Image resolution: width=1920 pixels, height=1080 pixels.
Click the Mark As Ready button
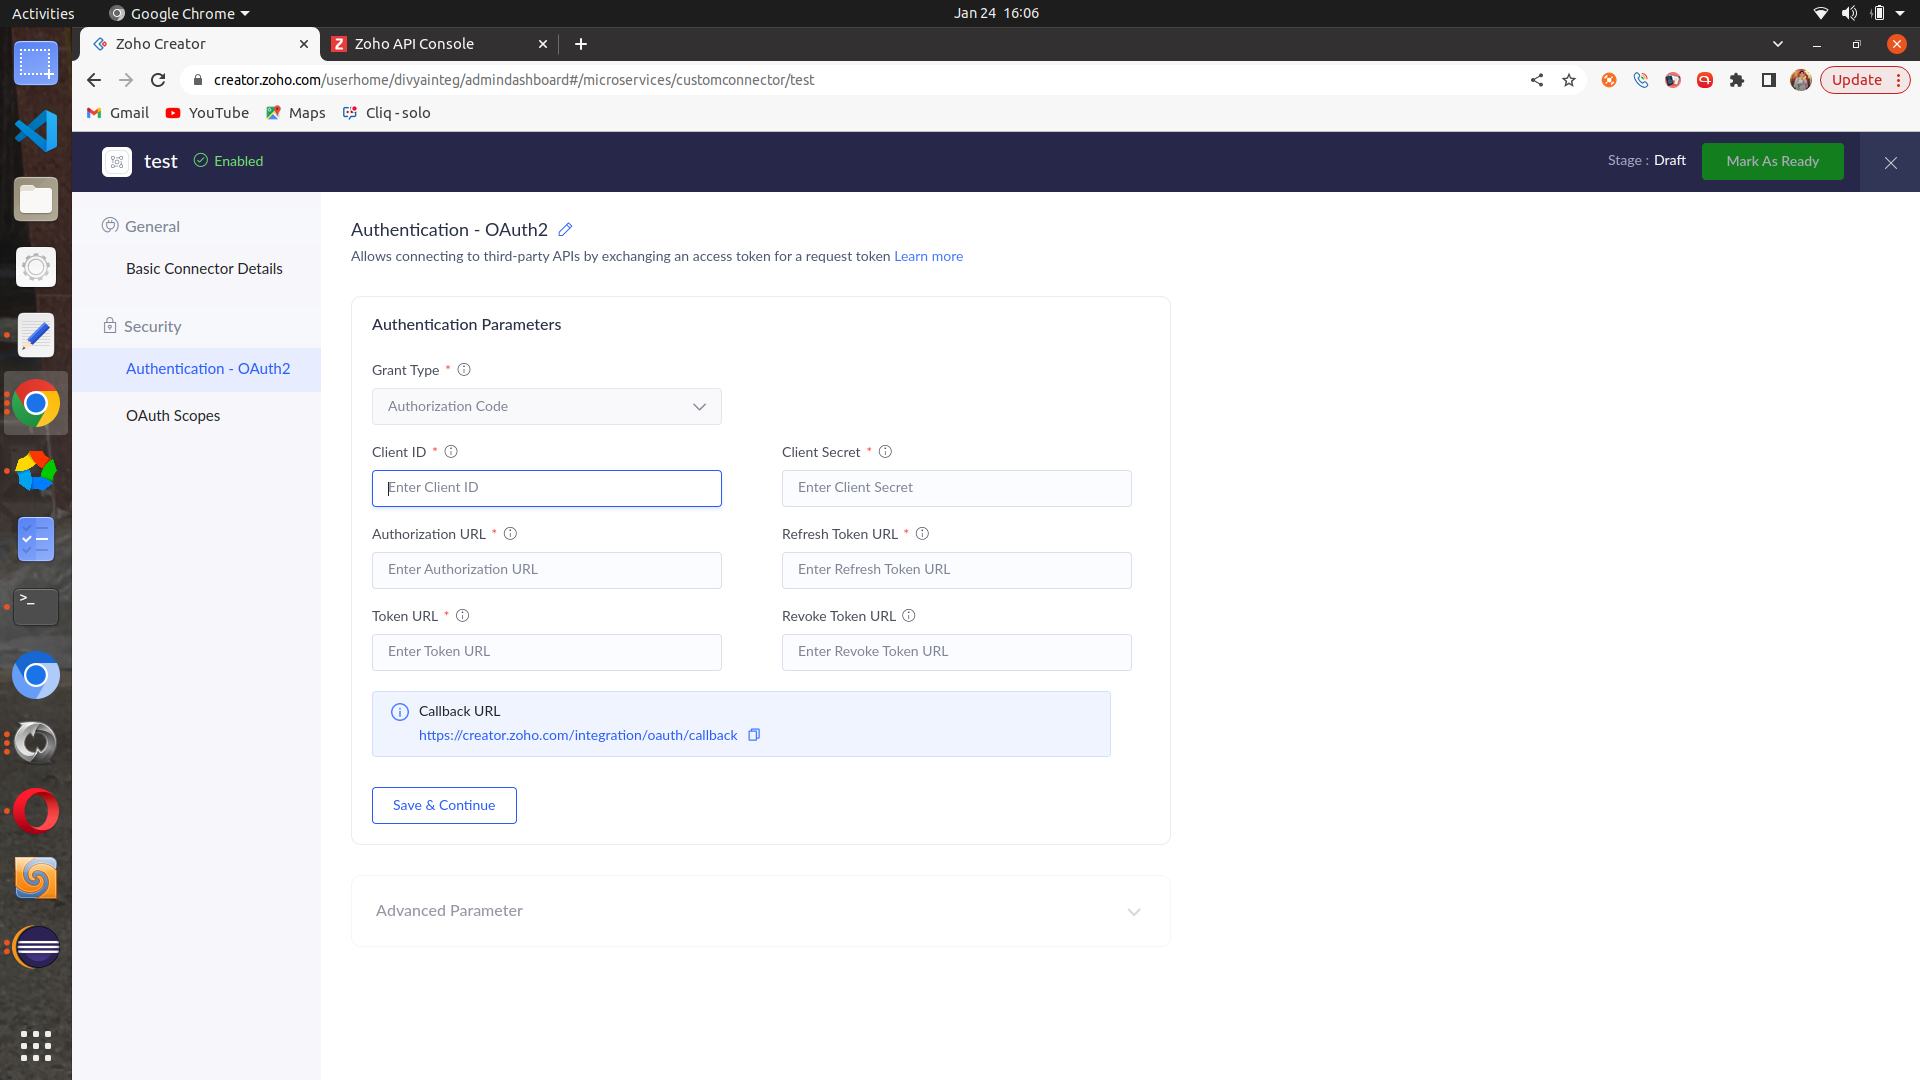point(1772,162)
